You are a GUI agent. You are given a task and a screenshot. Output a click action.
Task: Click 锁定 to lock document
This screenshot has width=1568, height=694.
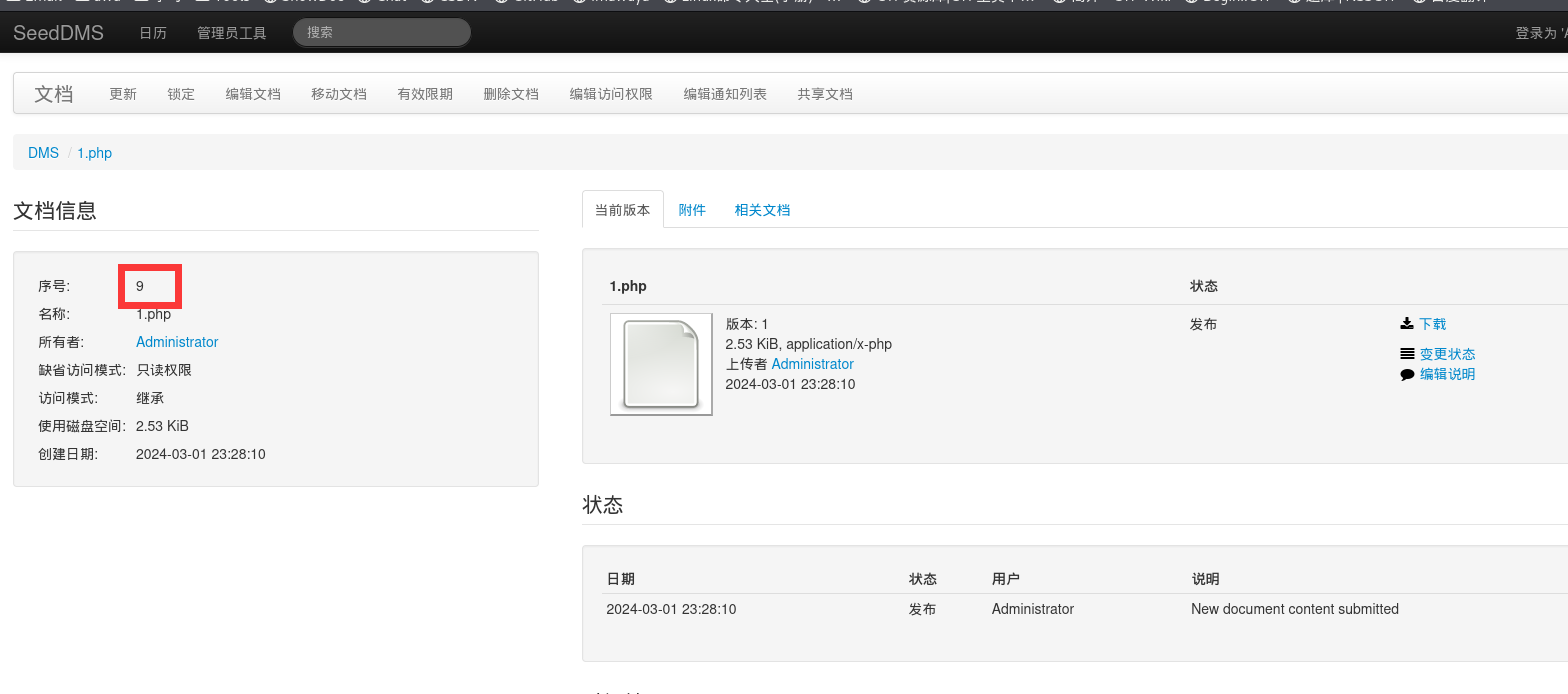pos(181,94)
